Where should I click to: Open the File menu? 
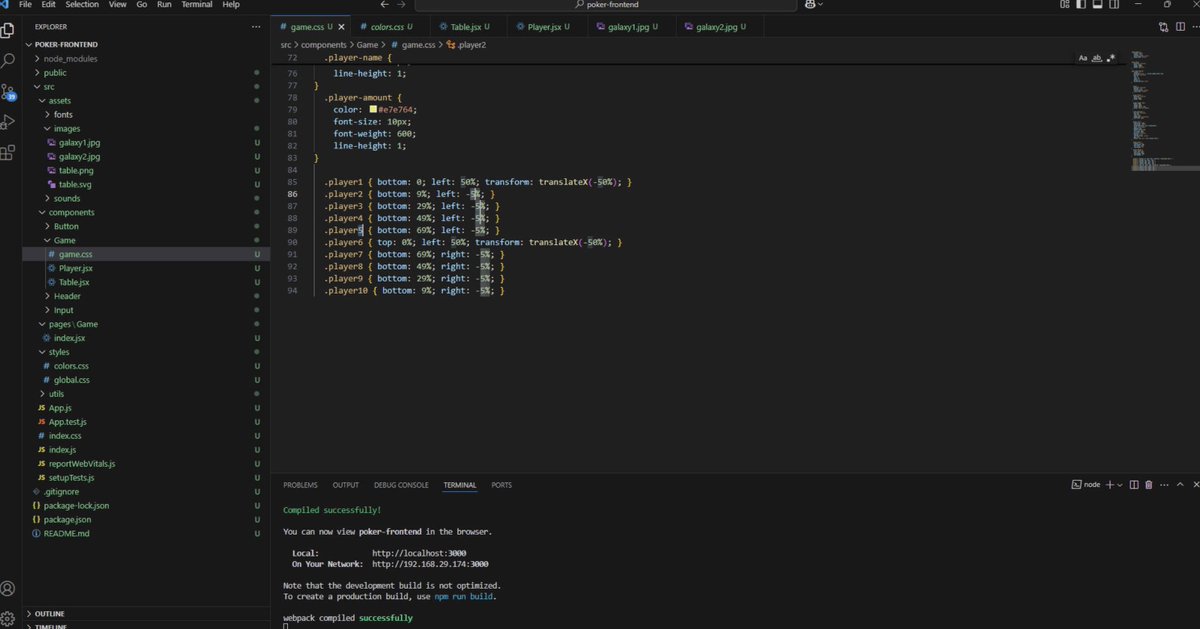pyautogui.click(x=26, y=5)
